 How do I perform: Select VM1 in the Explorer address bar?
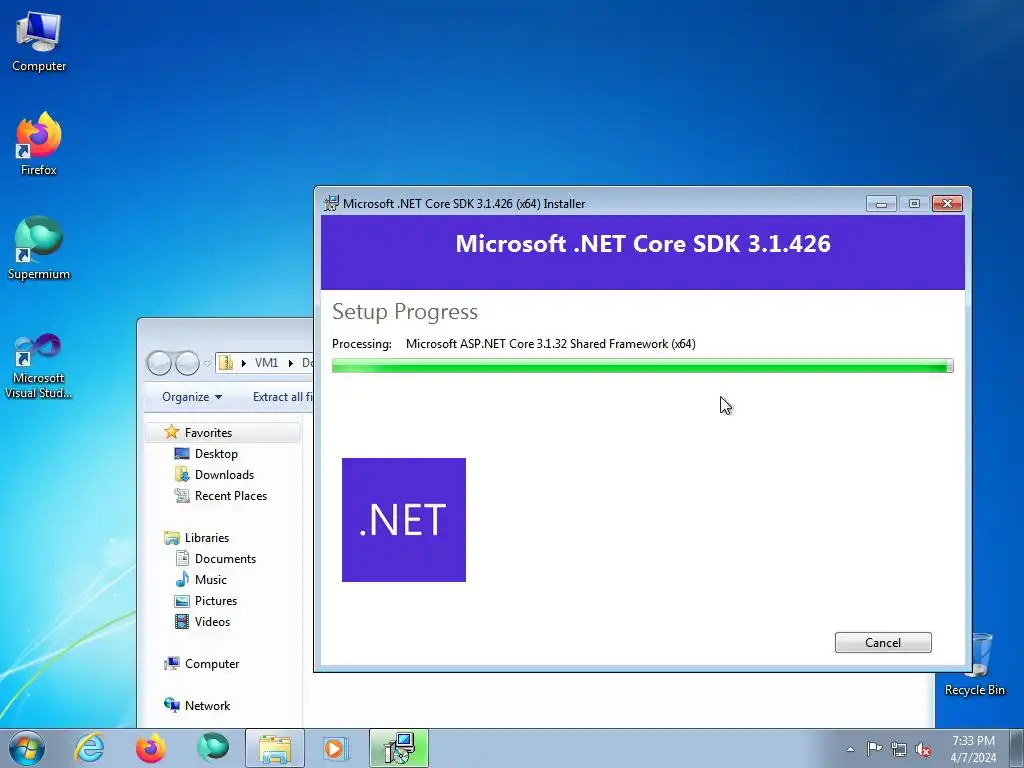pyautogui.click(x=266, y=362)
